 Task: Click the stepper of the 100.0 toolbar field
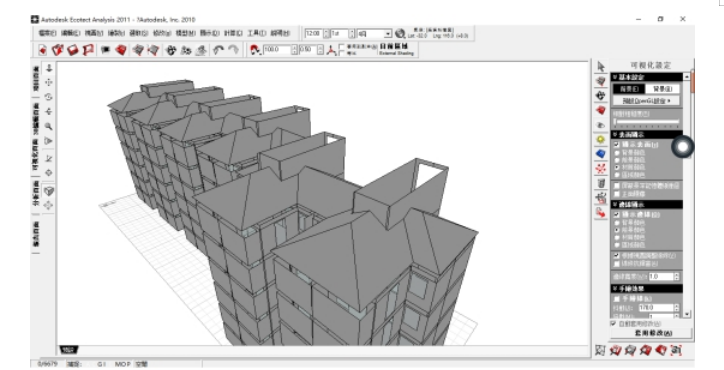(x=294, y=50)
